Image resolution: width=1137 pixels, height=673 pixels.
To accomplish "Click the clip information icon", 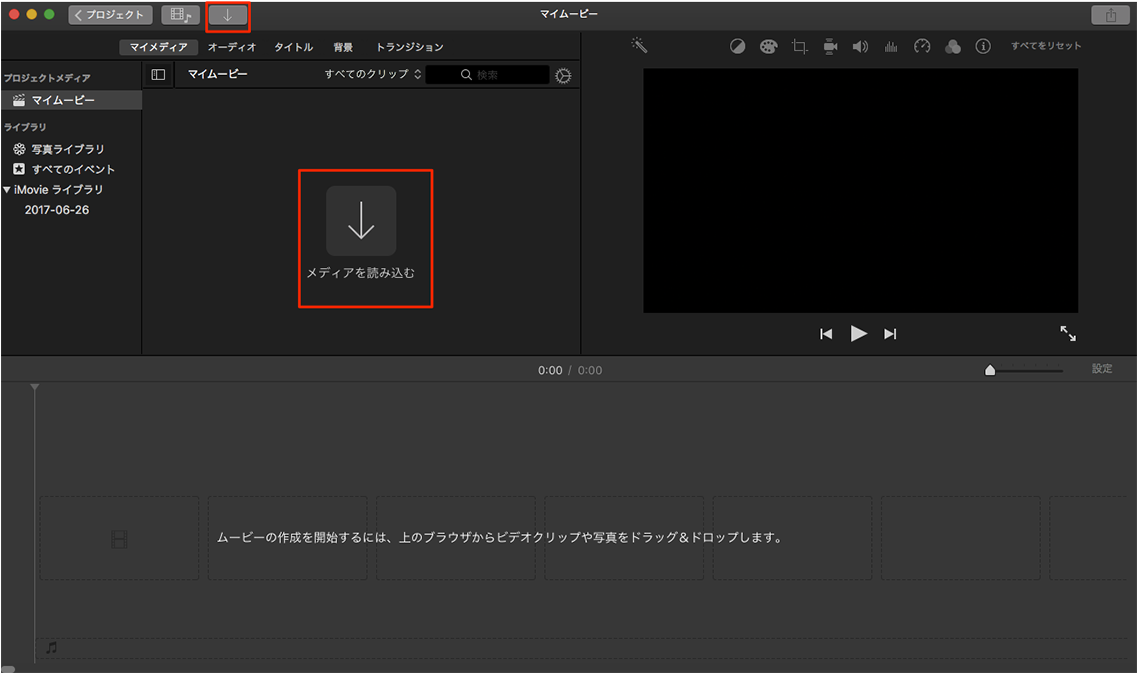I will (x=983, y=45).
